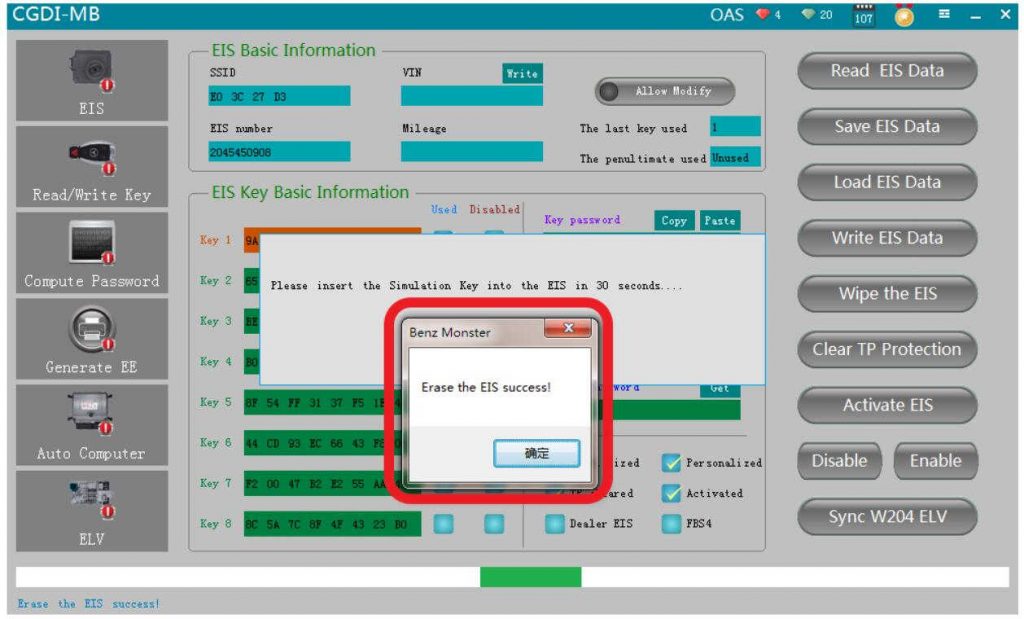1024x619 pixels.
Task: Click the Key 5 data field
Action: pos(323,403)
